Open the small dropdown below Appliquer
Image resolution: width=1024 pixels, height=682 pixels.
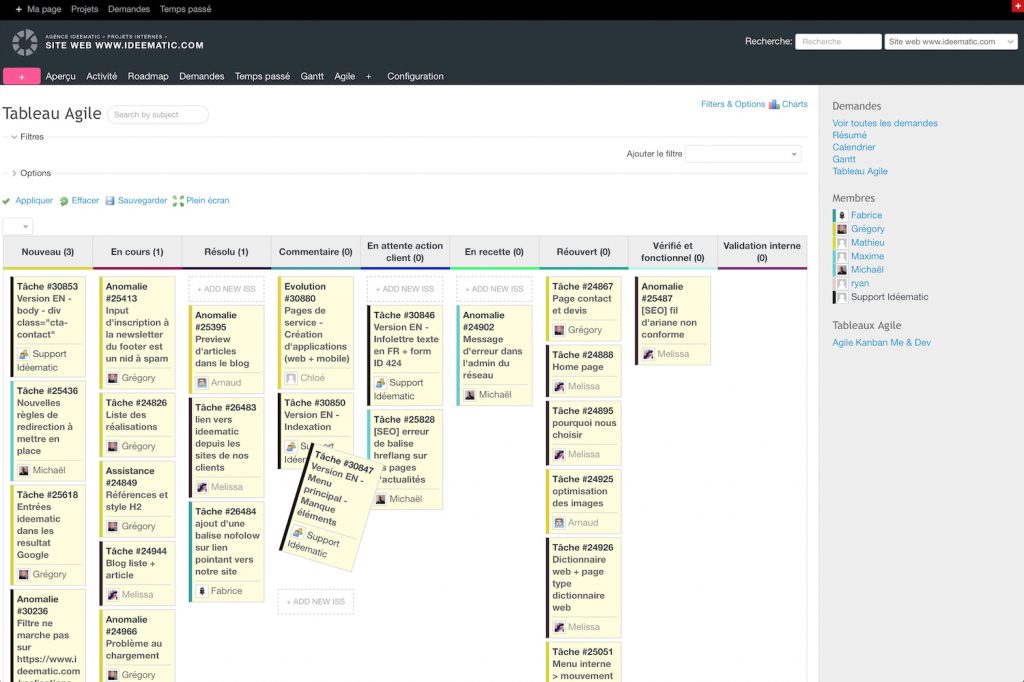click(18, 227)
